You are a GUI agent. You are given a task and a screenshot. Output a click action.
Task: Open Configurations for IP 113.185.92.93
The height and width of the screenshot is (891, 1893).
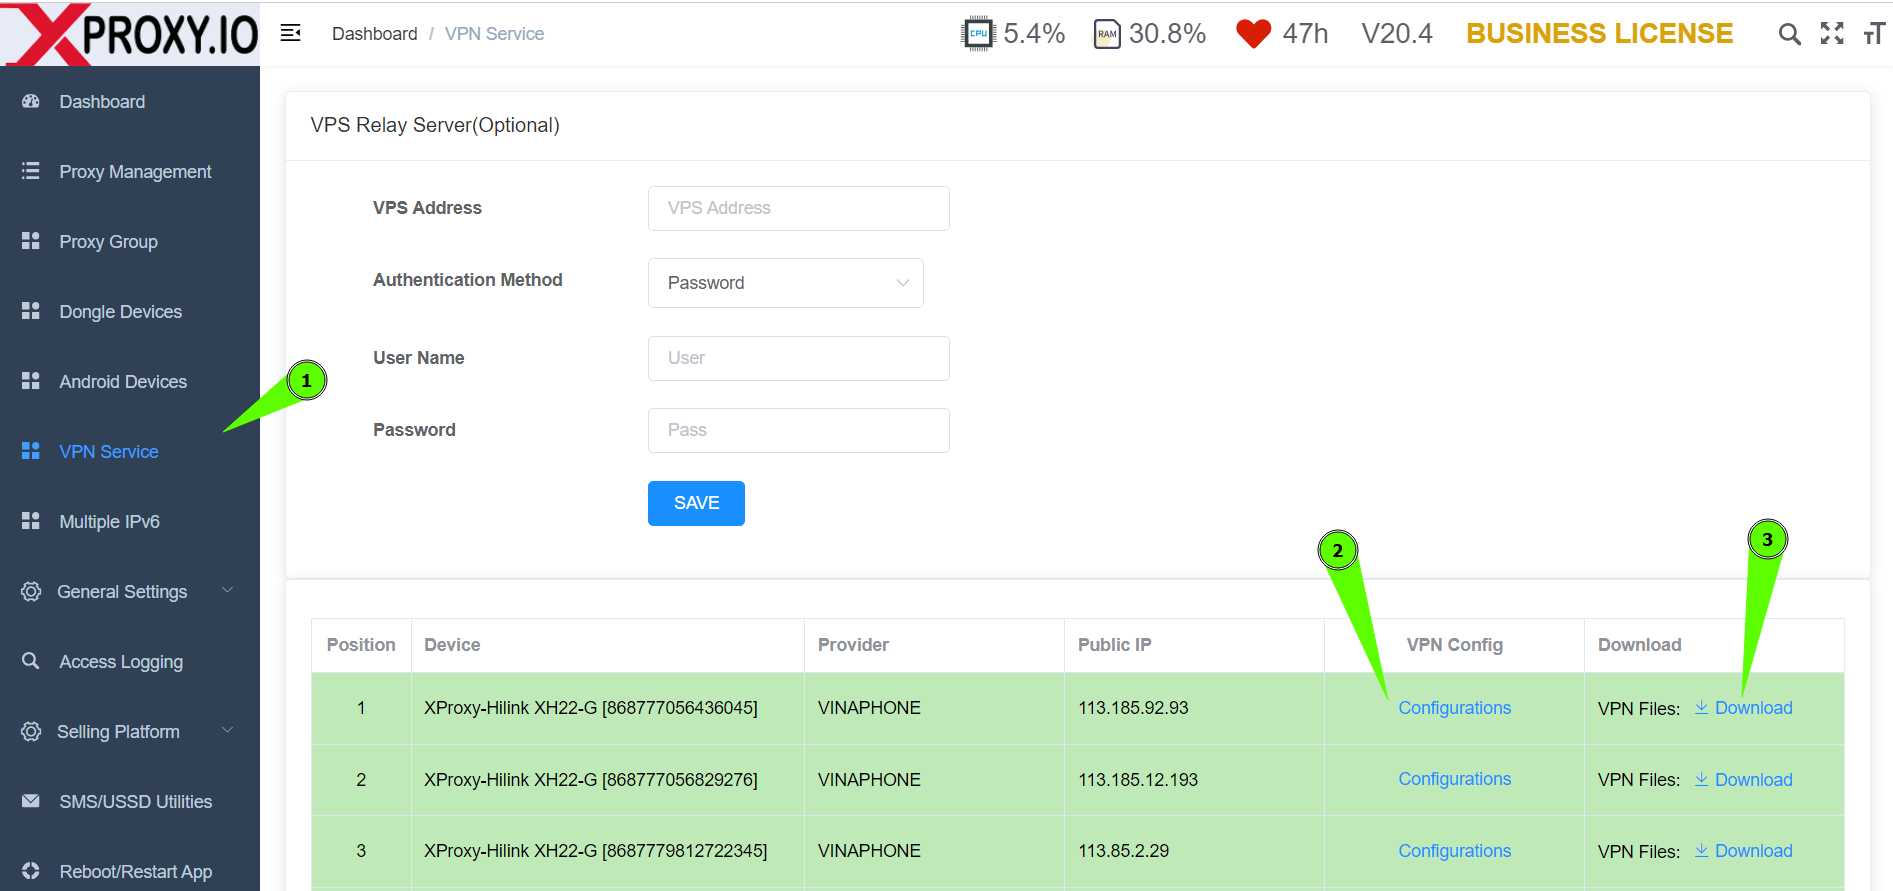[1454, 708]
